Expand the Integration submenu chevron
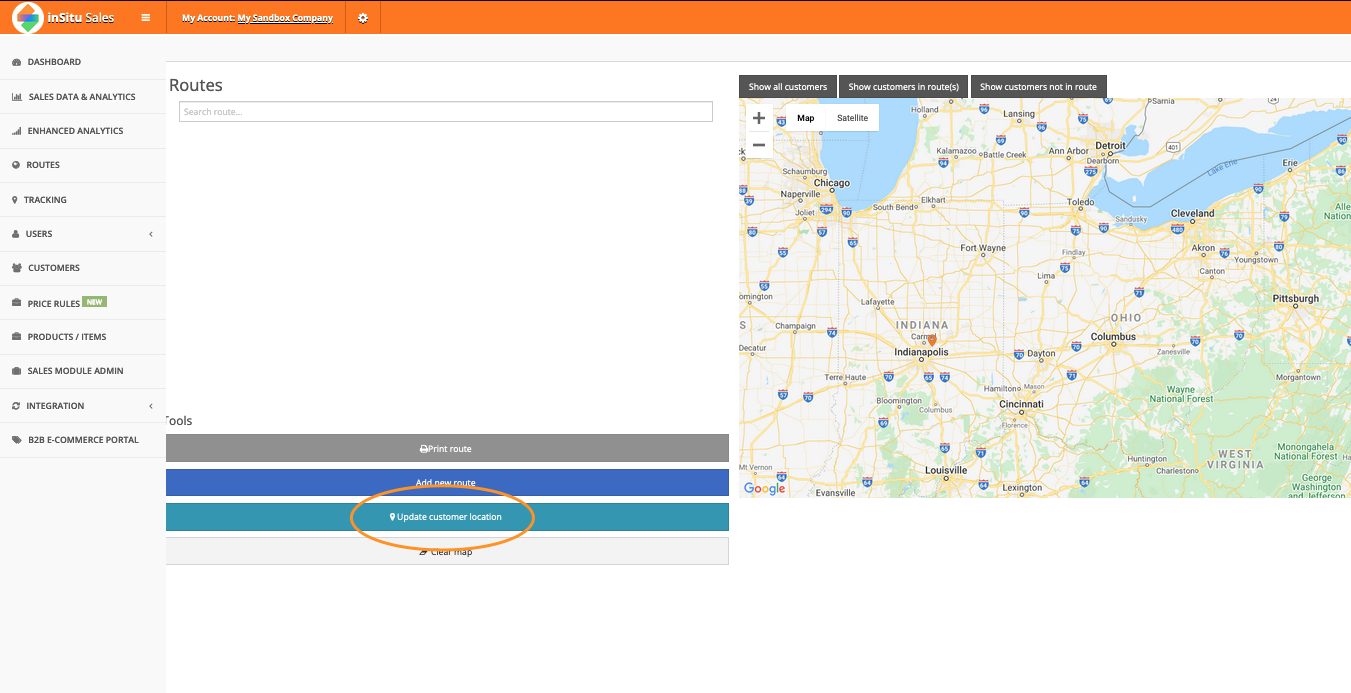1351x693 pixels. (151, 406)
